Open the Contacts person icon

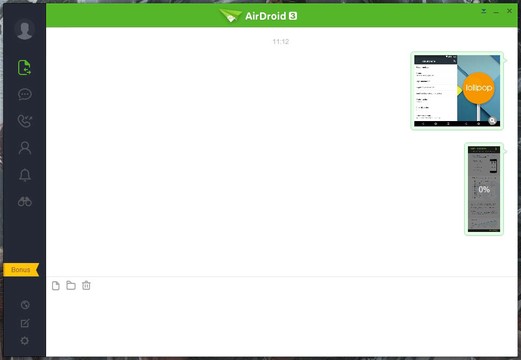[x=25, y=148]
